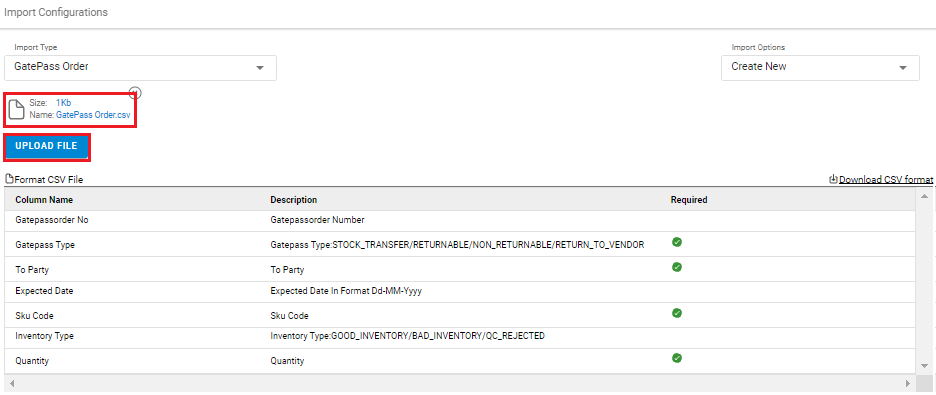Click the Description table header
This screenshot has height=395, width=936.
[294, 200]
